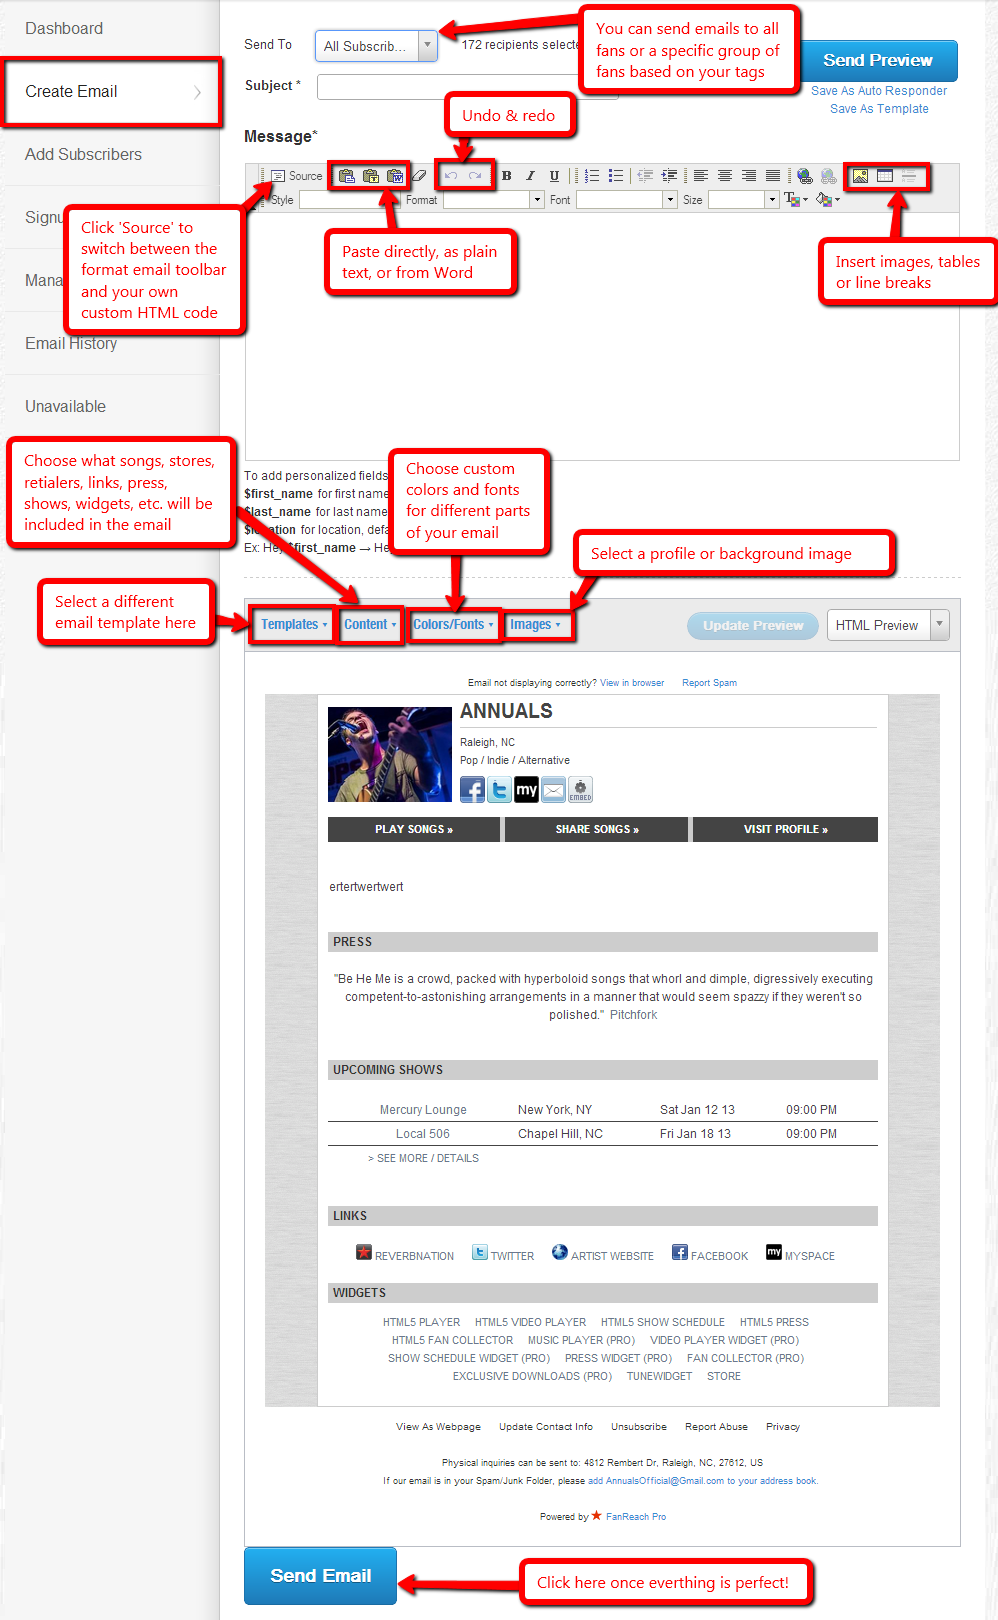The height and width of the screenshot is (1620, 998).
Task: Expand the Font dropdown
Action: click(670, 200)
